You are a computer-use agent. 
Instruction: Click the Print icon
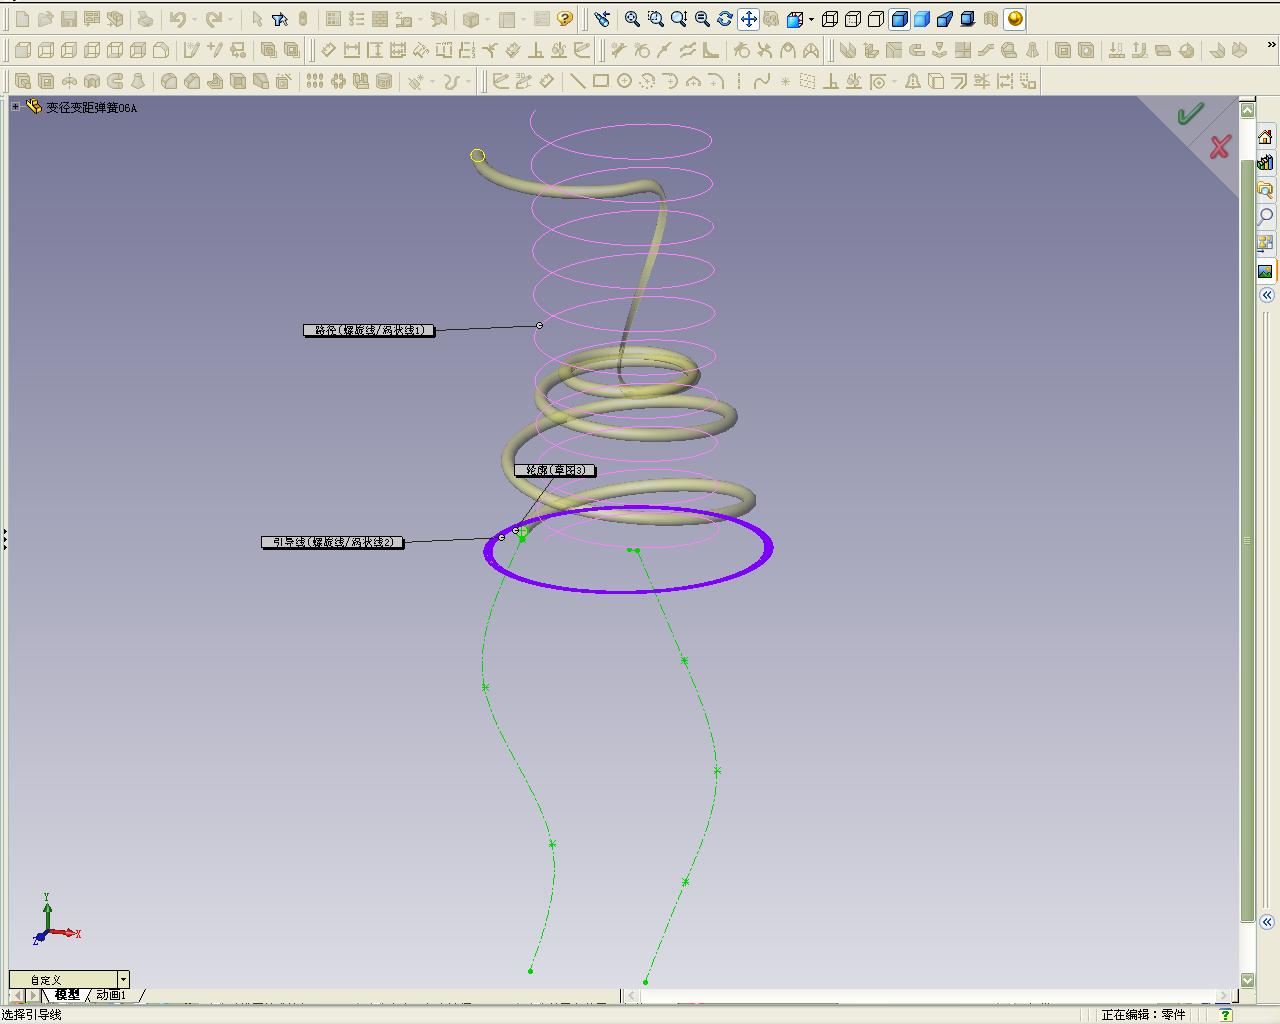[x=145, y=19]
